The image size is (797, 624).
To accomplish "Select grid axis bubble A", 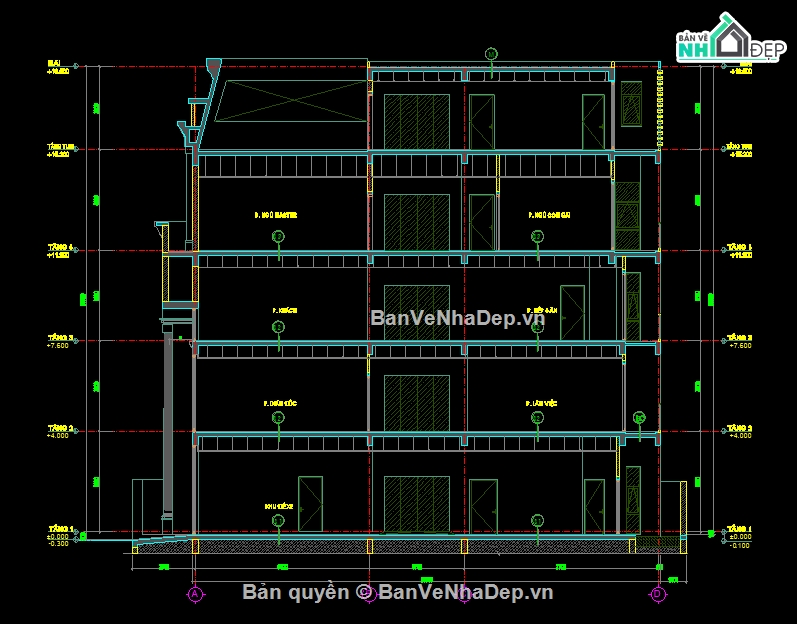I will click(x=195, y=594).
